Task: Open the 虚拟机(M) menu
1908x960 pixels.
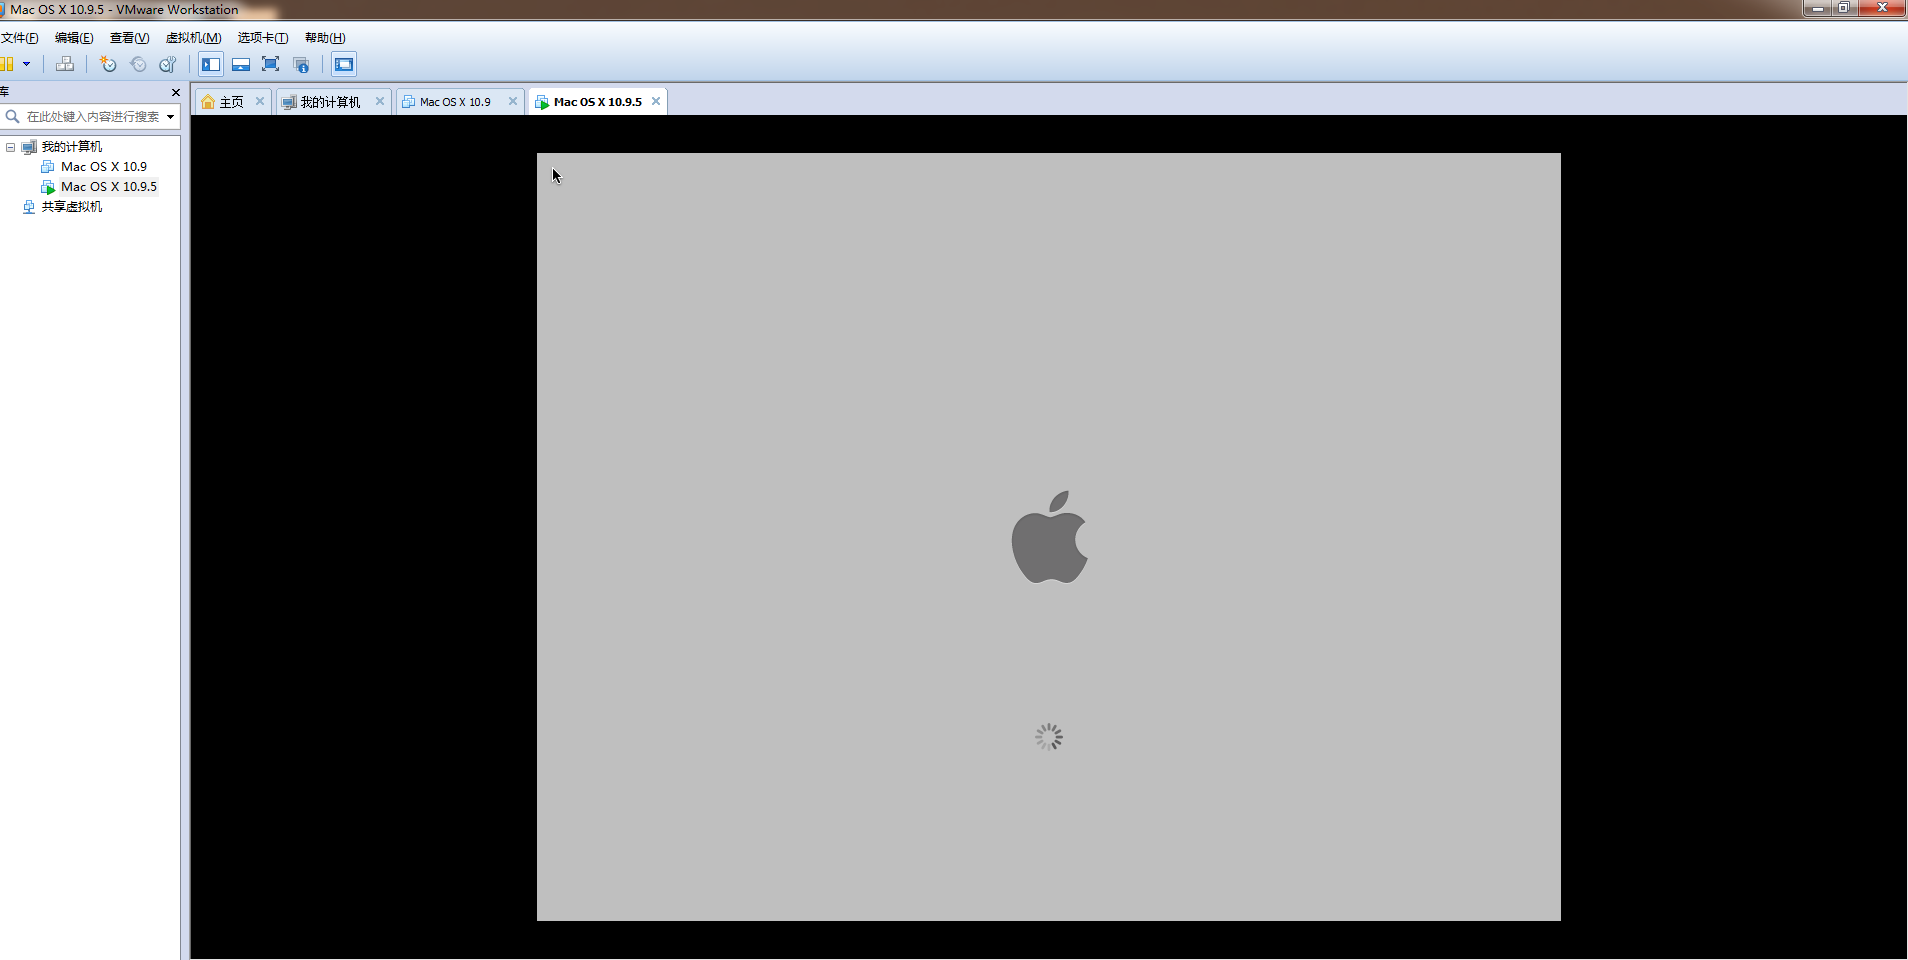Action: [x=193, y=38]
